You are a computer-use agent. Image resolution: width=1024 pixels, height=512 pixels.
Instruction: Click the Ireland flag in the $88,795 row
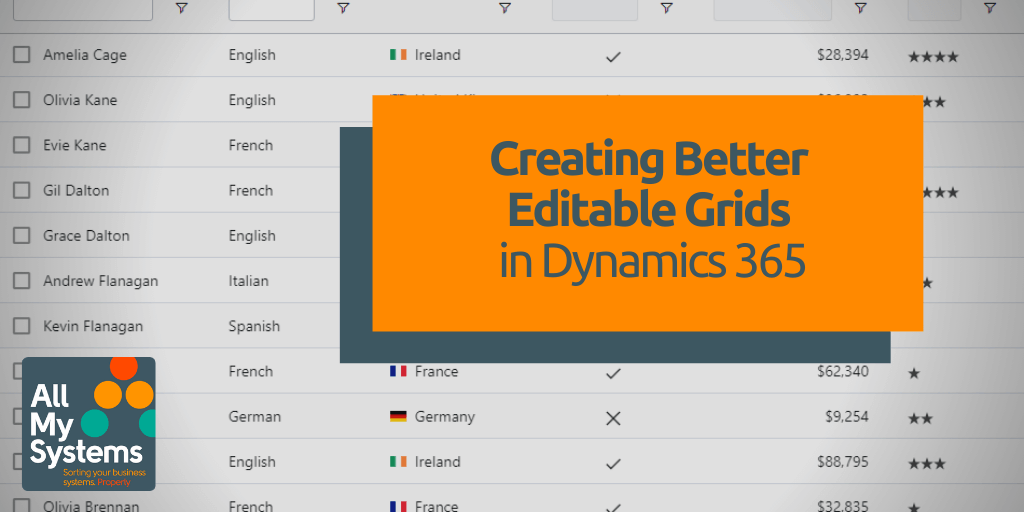[x=398, y=462]
